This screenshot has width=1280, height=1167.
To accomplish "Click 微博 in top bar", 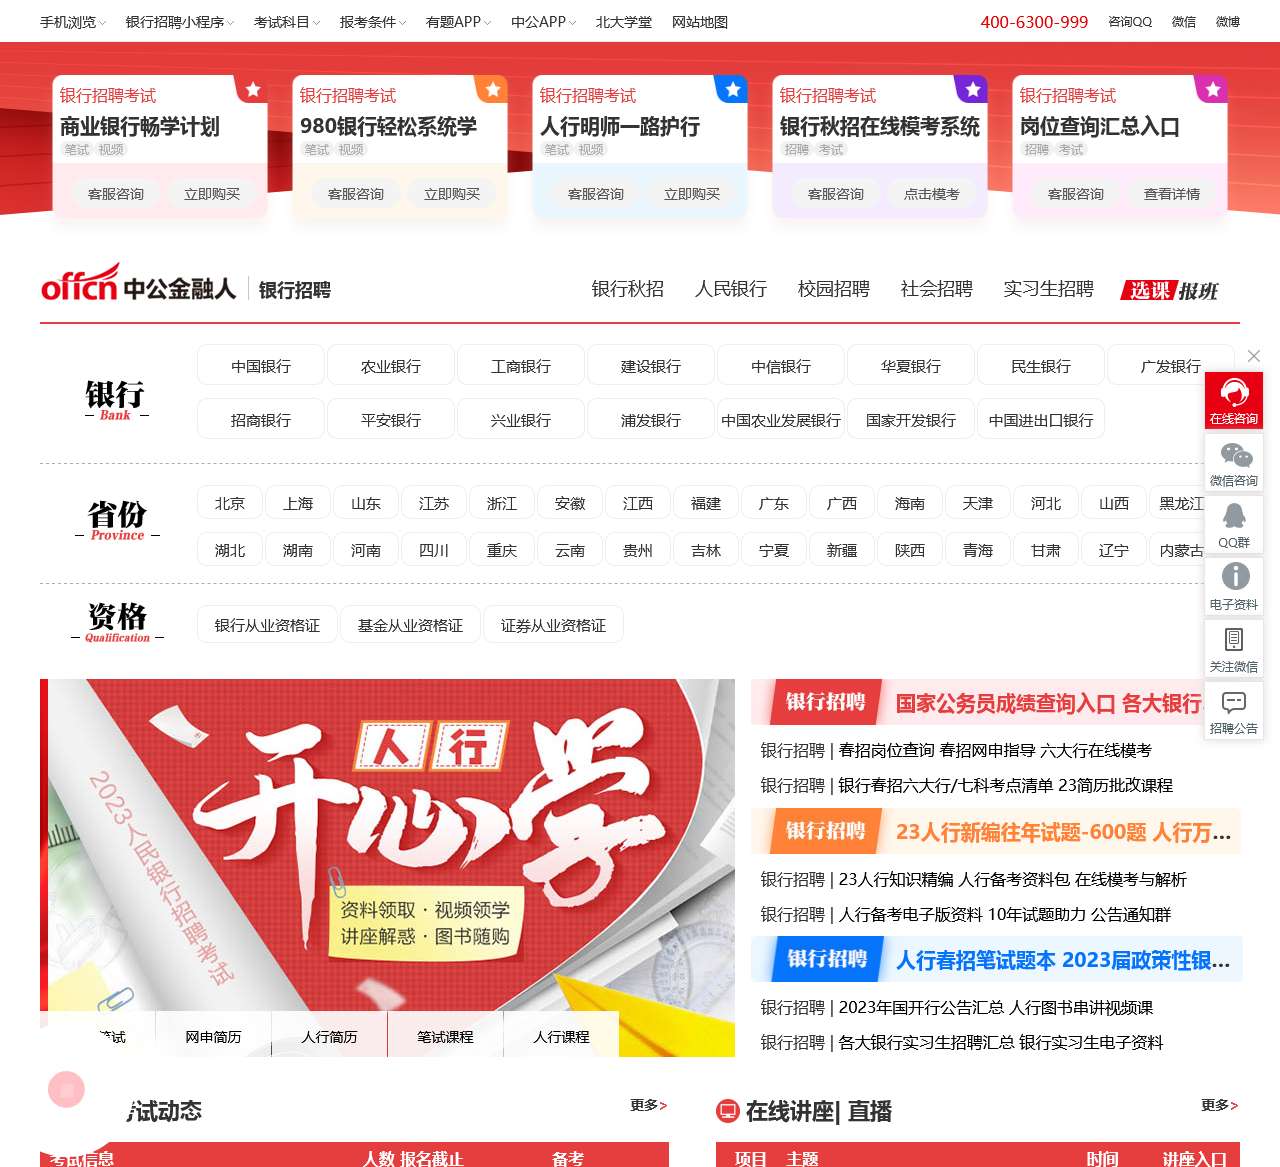I will point(1228,22).
